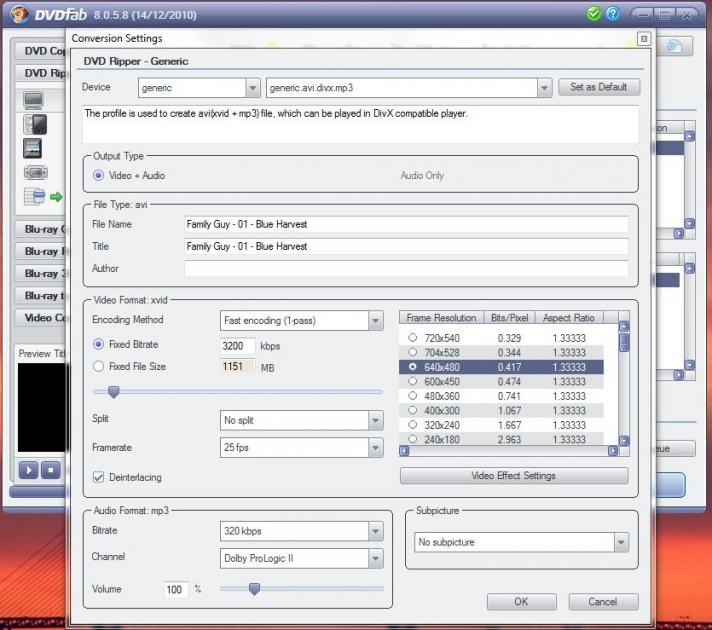Image resolution: width=712 pixels, height=630 pixels.
Task: Stop the preview playback
Action: point(51,470)
